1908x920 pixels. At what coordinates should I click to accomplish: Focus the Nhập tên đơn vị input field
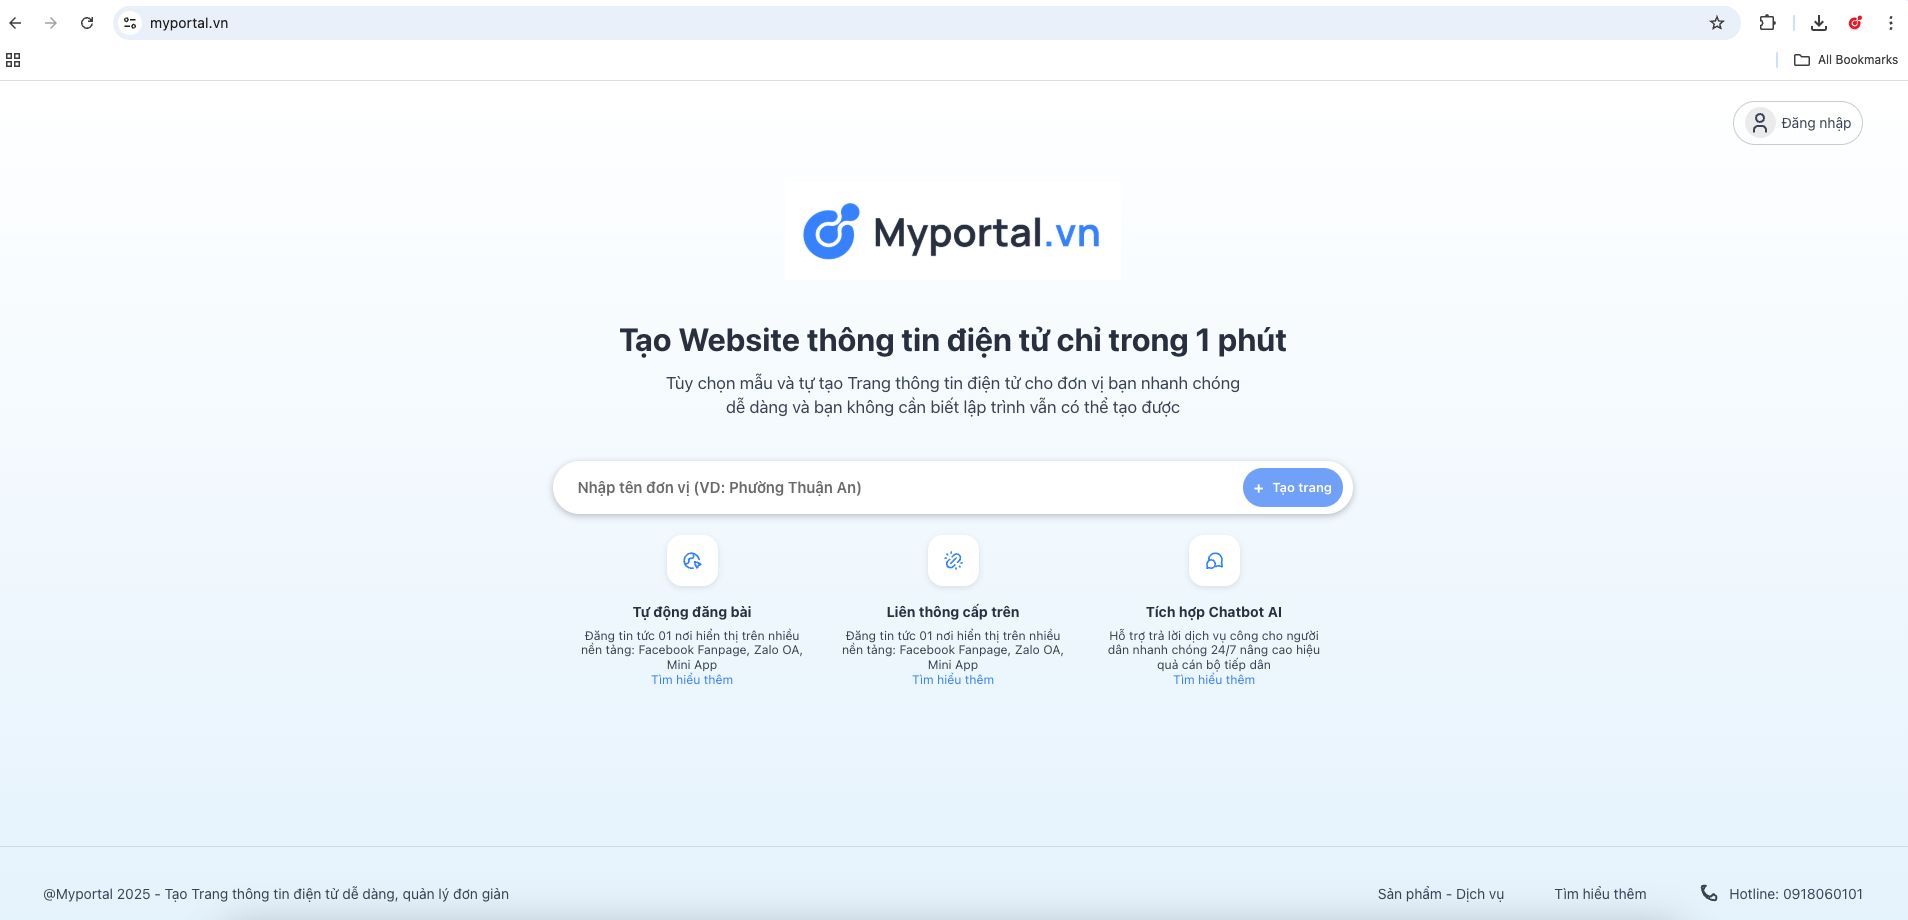tap(900, 488)
